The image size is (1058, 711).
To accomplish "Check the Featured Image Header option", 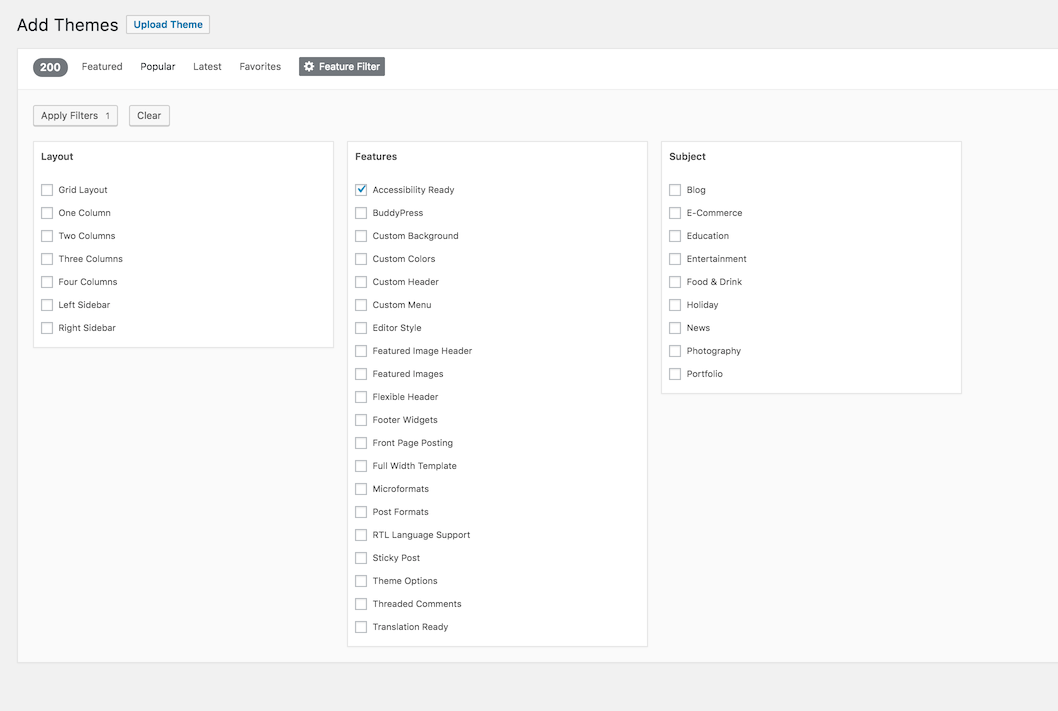I will pyautogui.click(x=361, y=350).
